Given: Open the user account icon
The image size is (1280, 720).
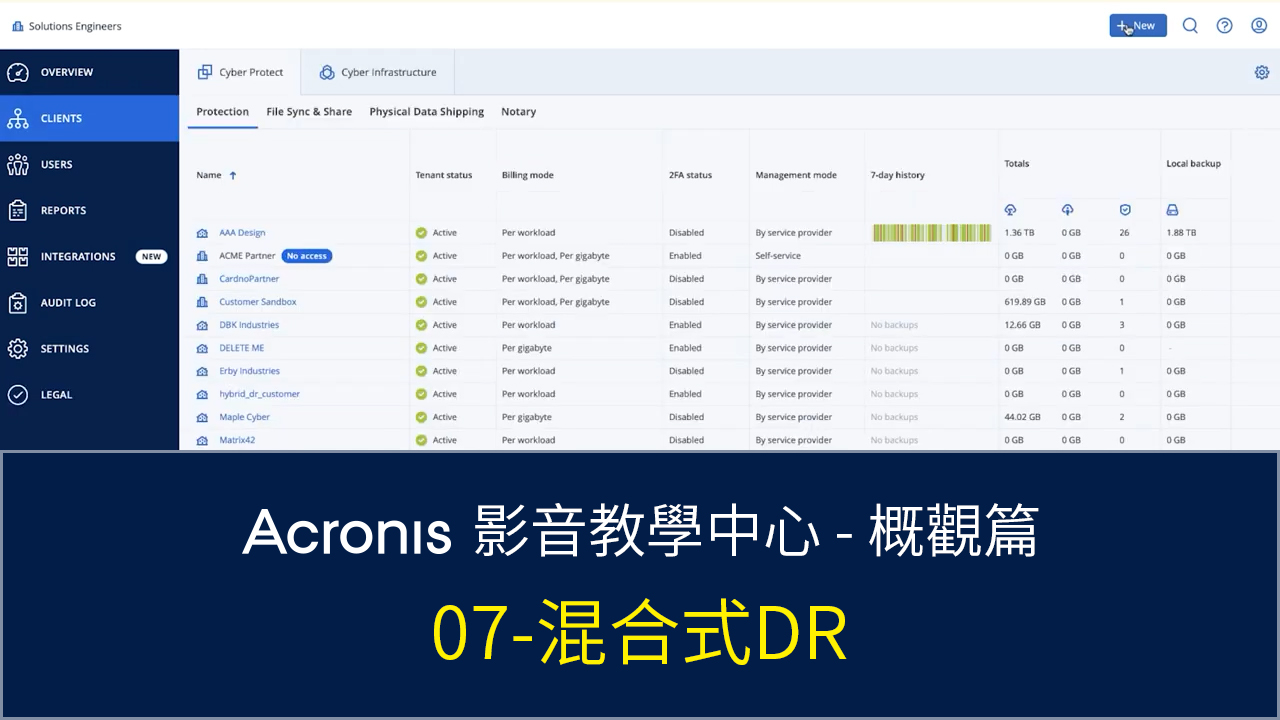Looking at the screenshot, I should (1259, 26).
